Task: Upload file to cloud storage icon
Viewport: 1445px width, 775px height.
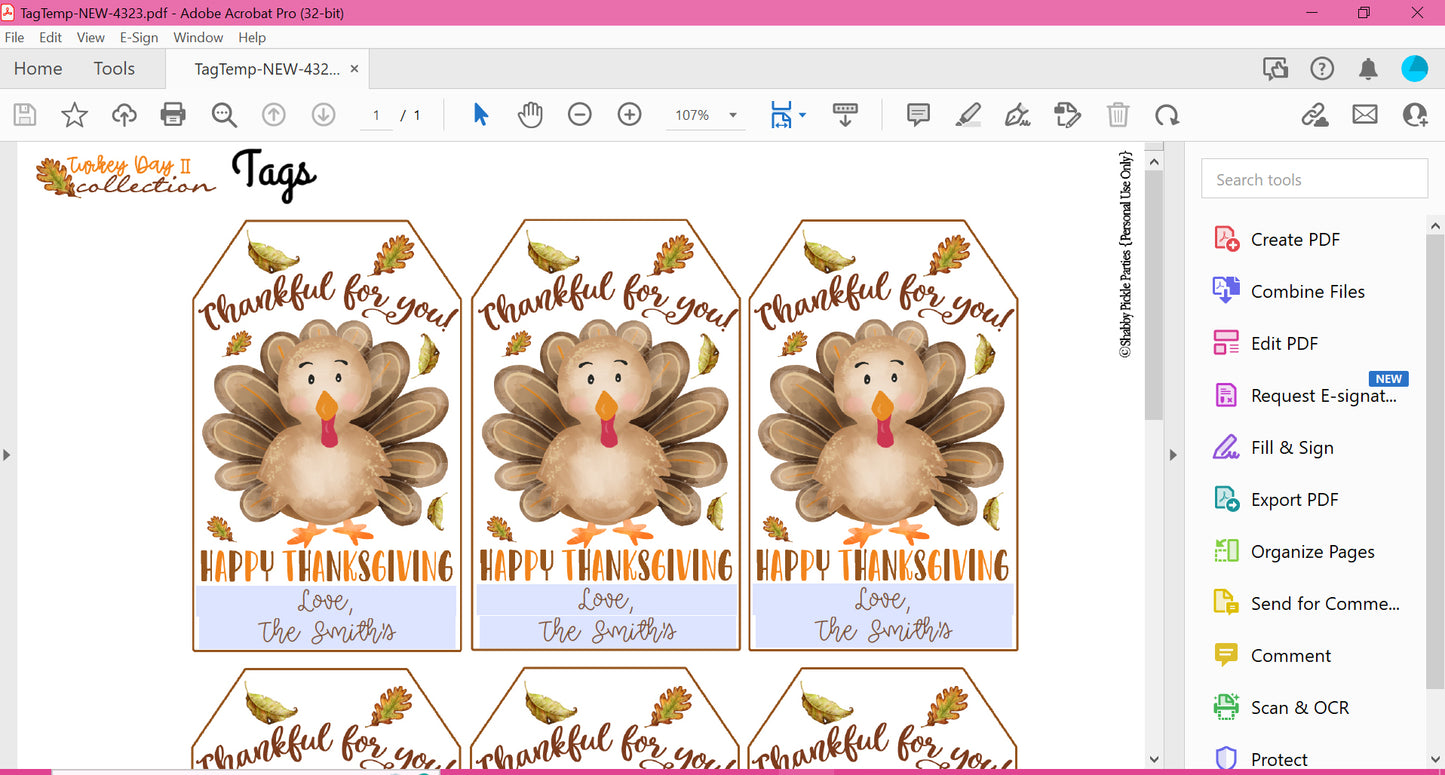Action: 124,115
